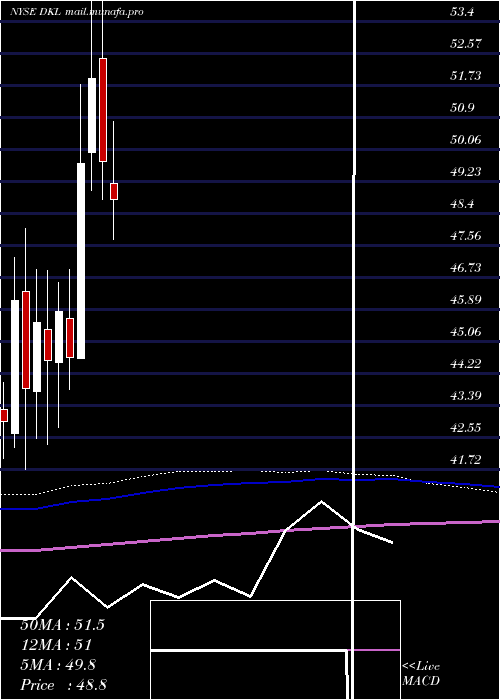500x700 pixels.
Task: Click the small red candlestick near 49.23
Action: [114, 192]
